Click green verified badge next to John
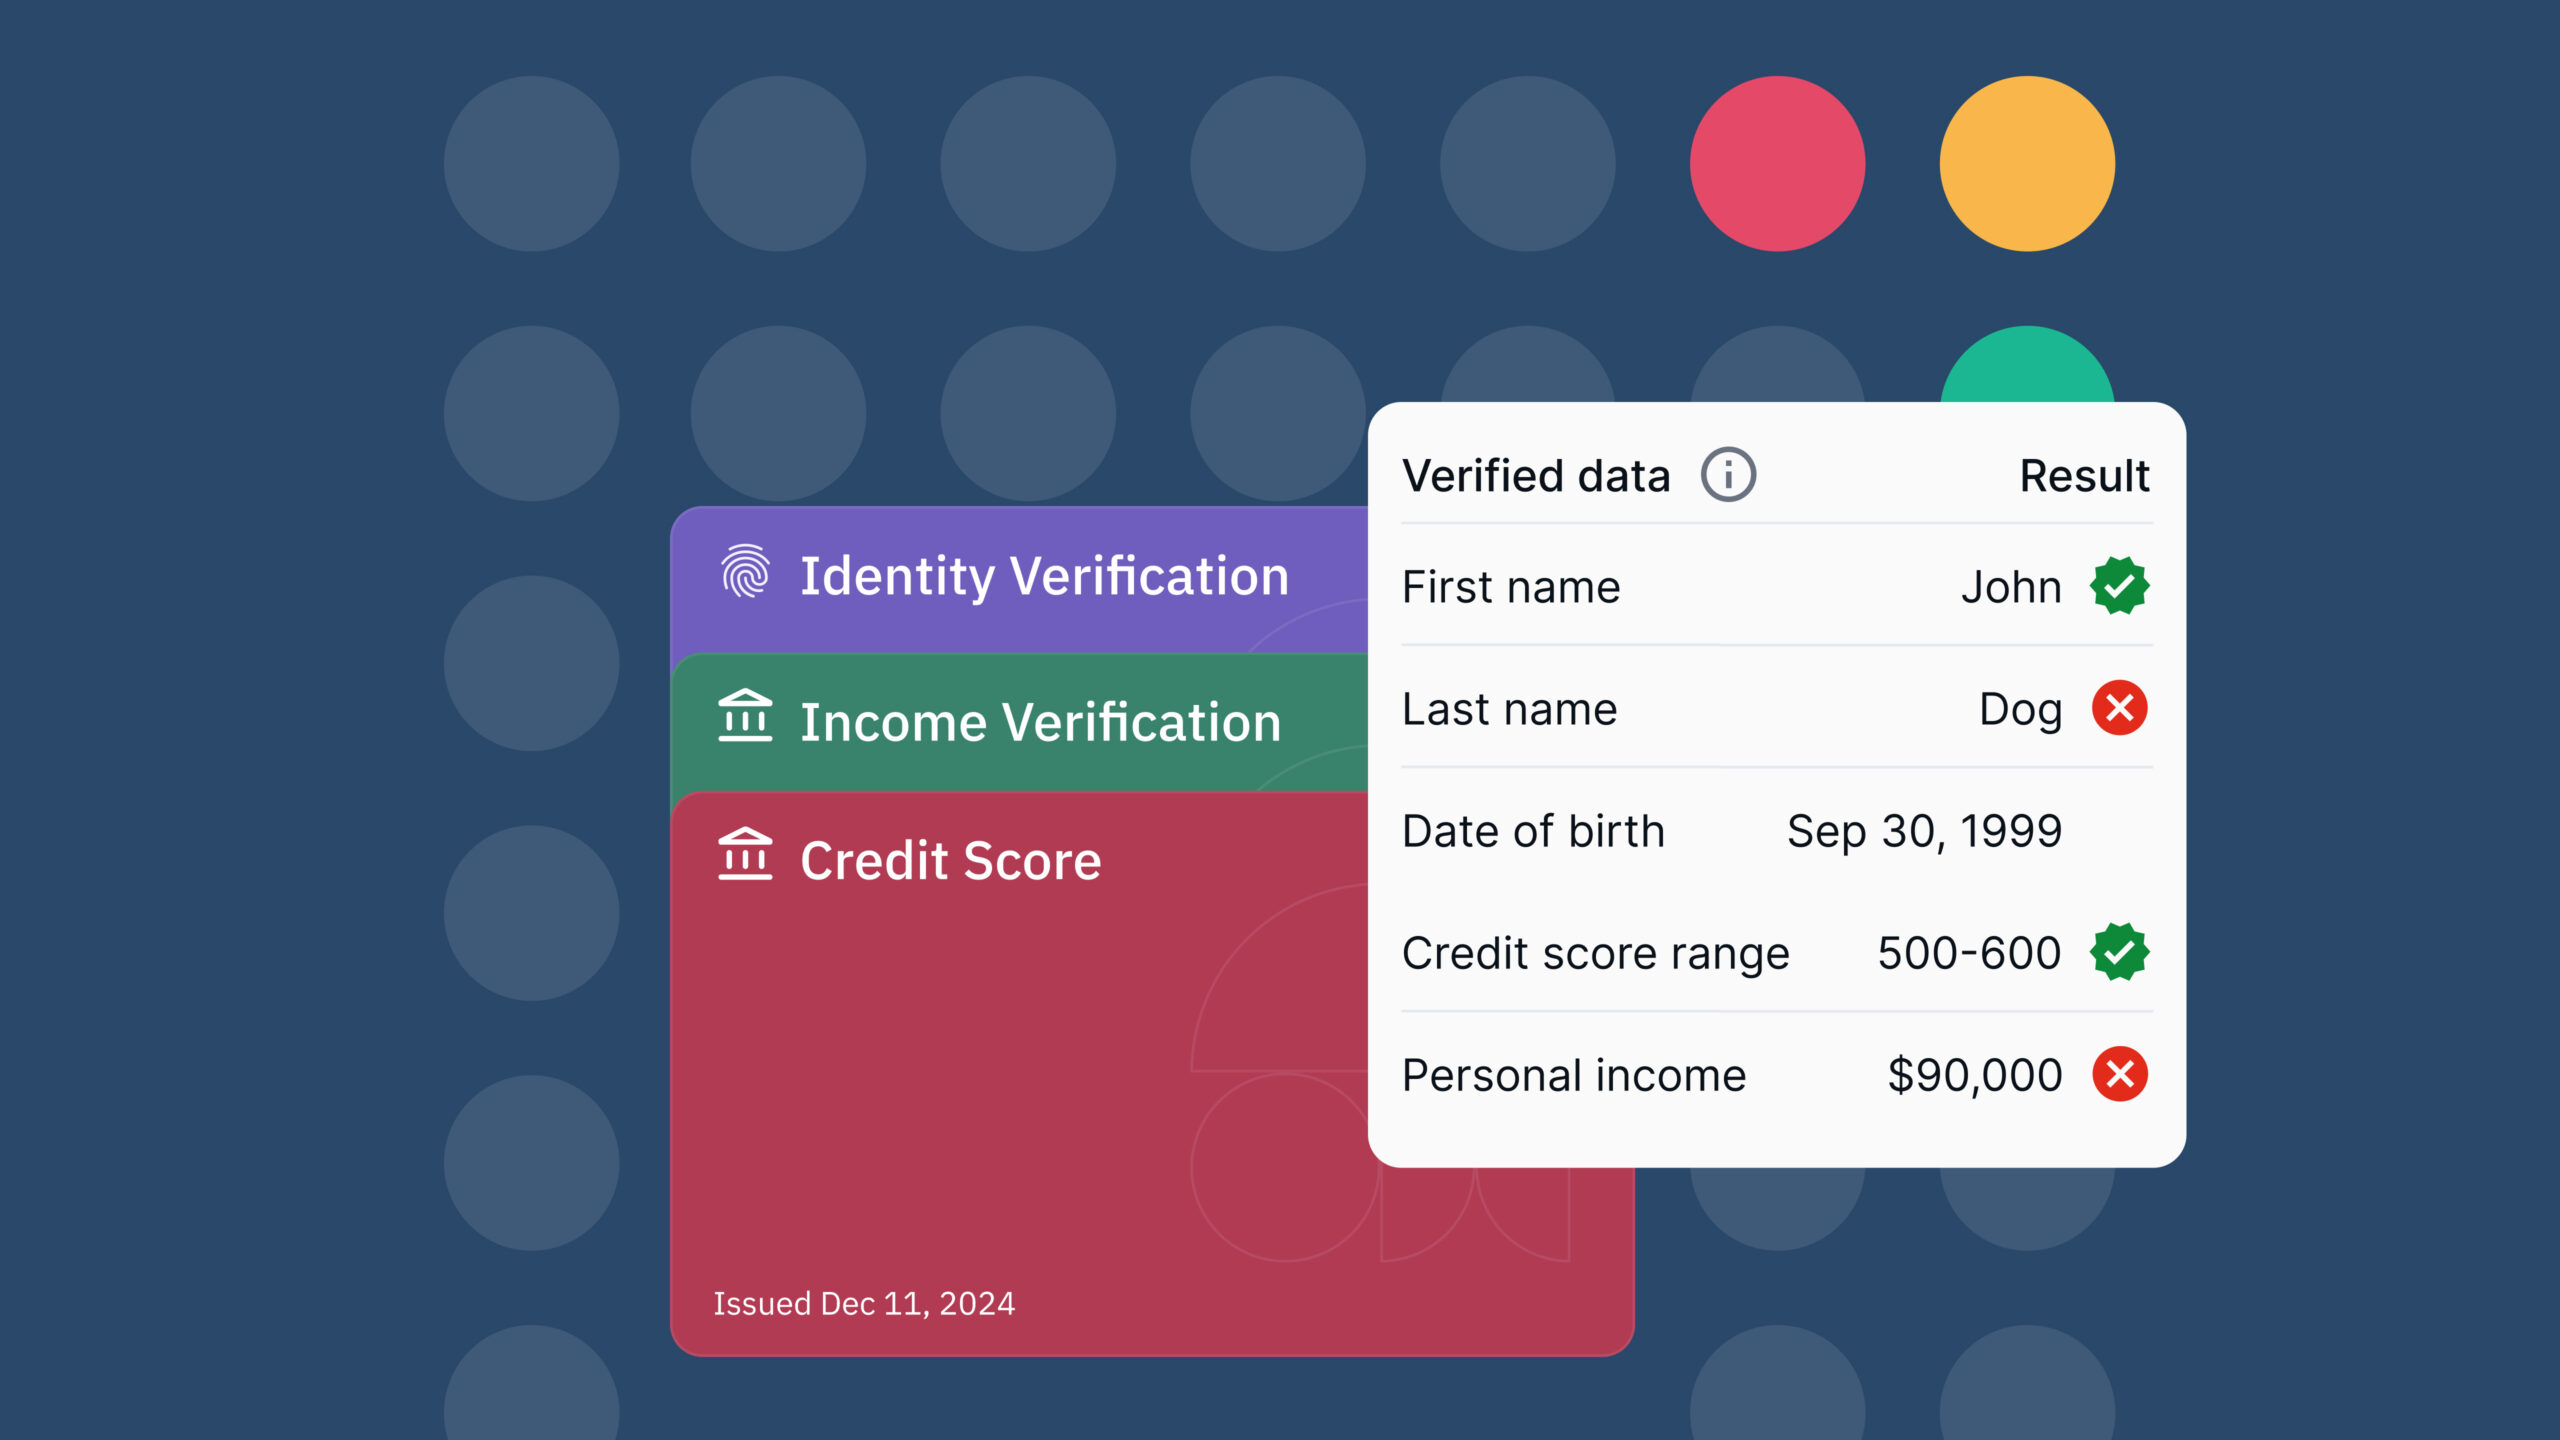Screen dimensions: 2560x1440 (2119, 586)
